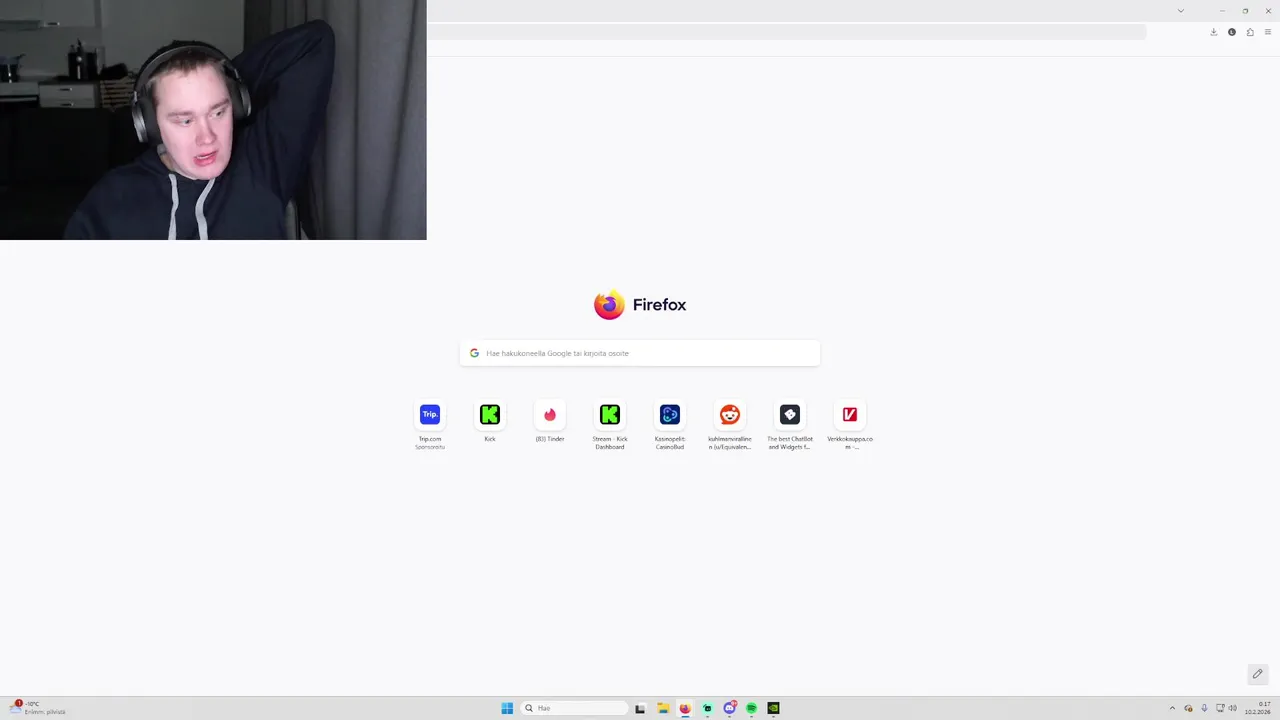1280x720 pixels.
Task: Switch to Firefox in the taskbar
Action: [685, 708]
